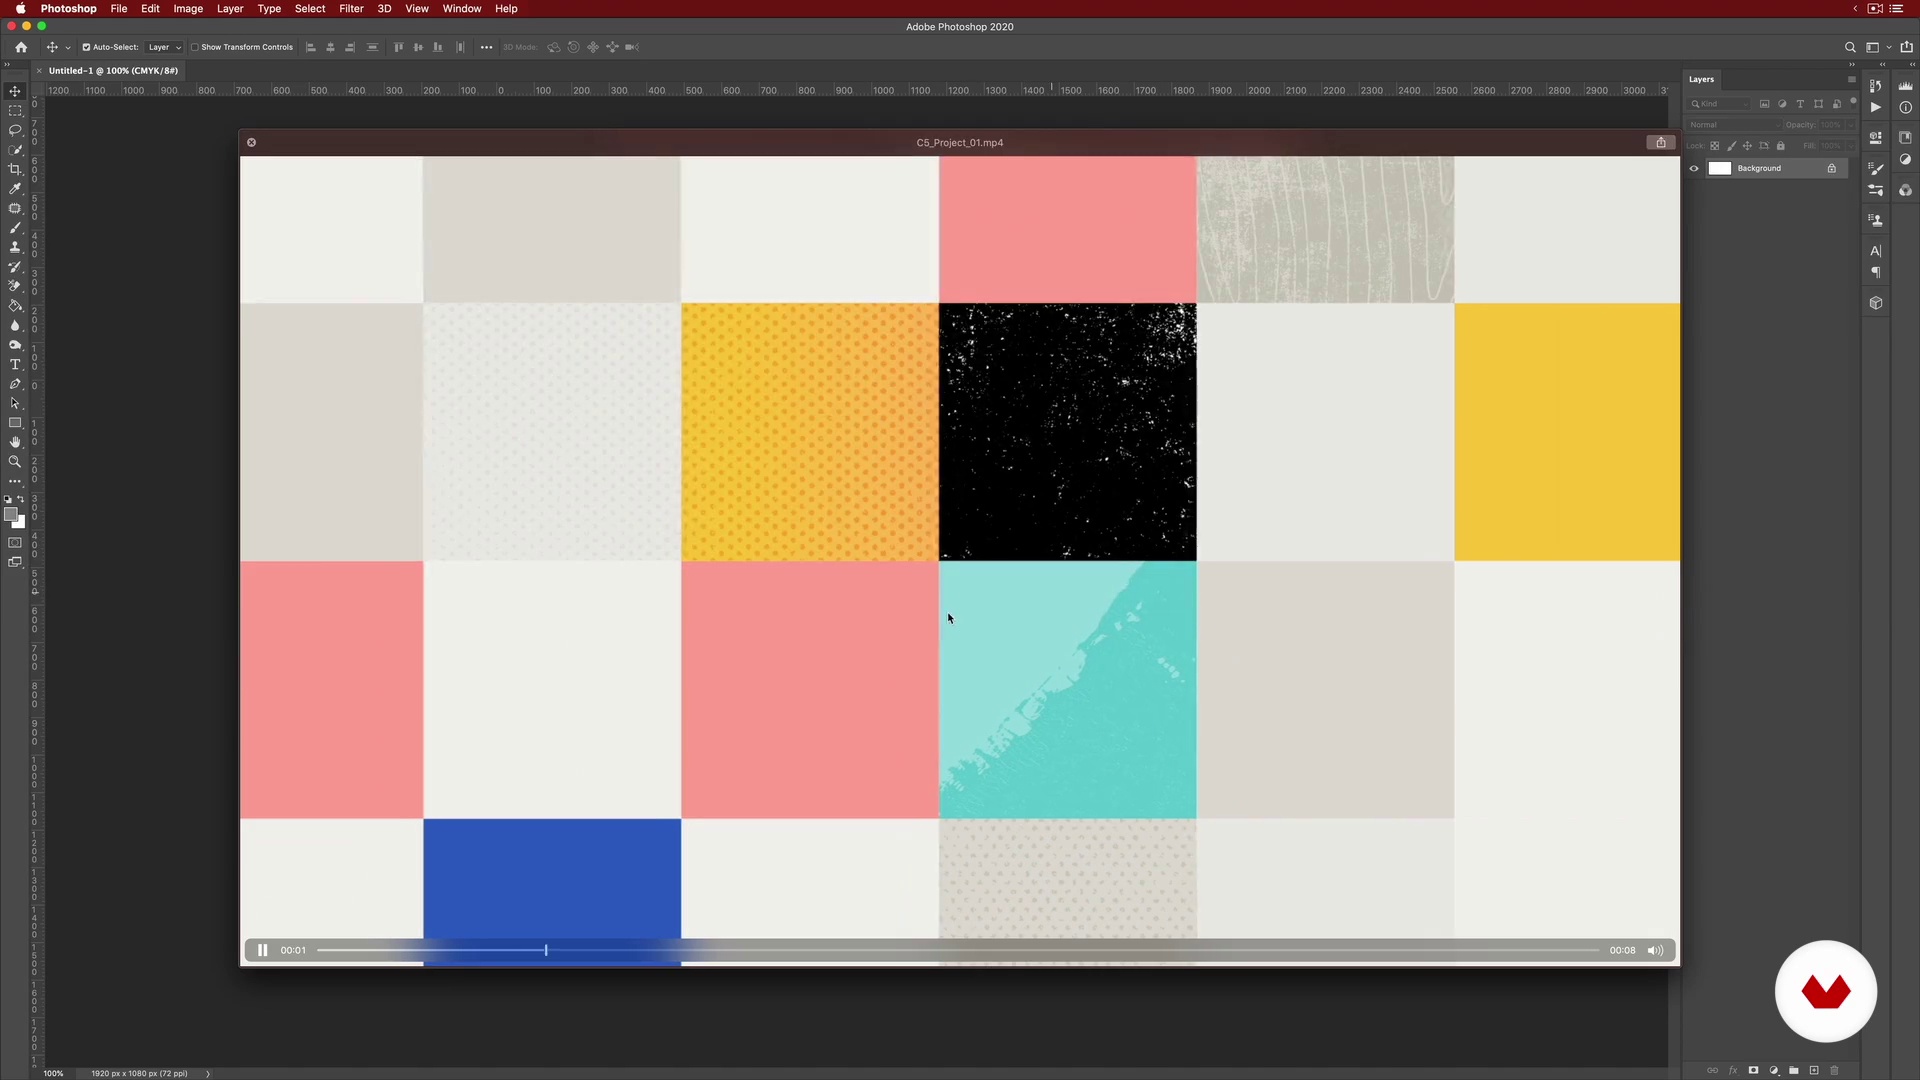Select the Blur tool
The width and height of the screenshot is (1920, 1080).
tap(15, 325)
